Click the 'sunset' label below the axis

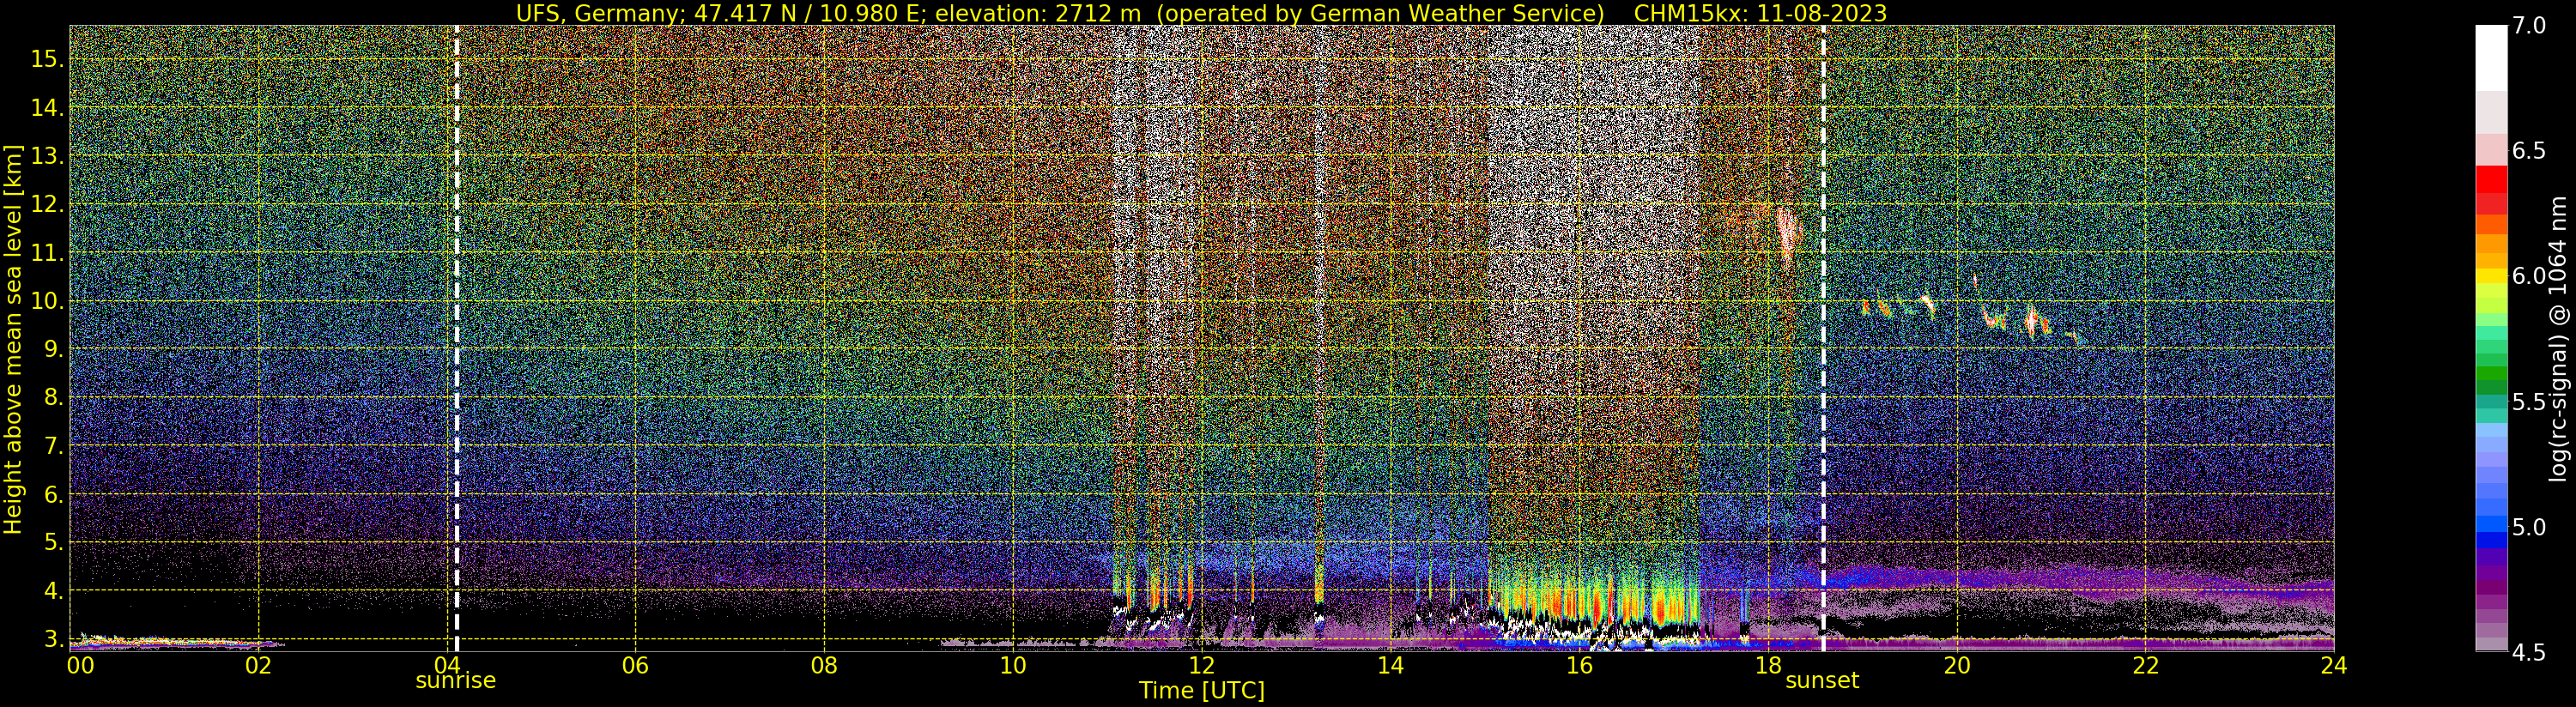pos(1822,681)
